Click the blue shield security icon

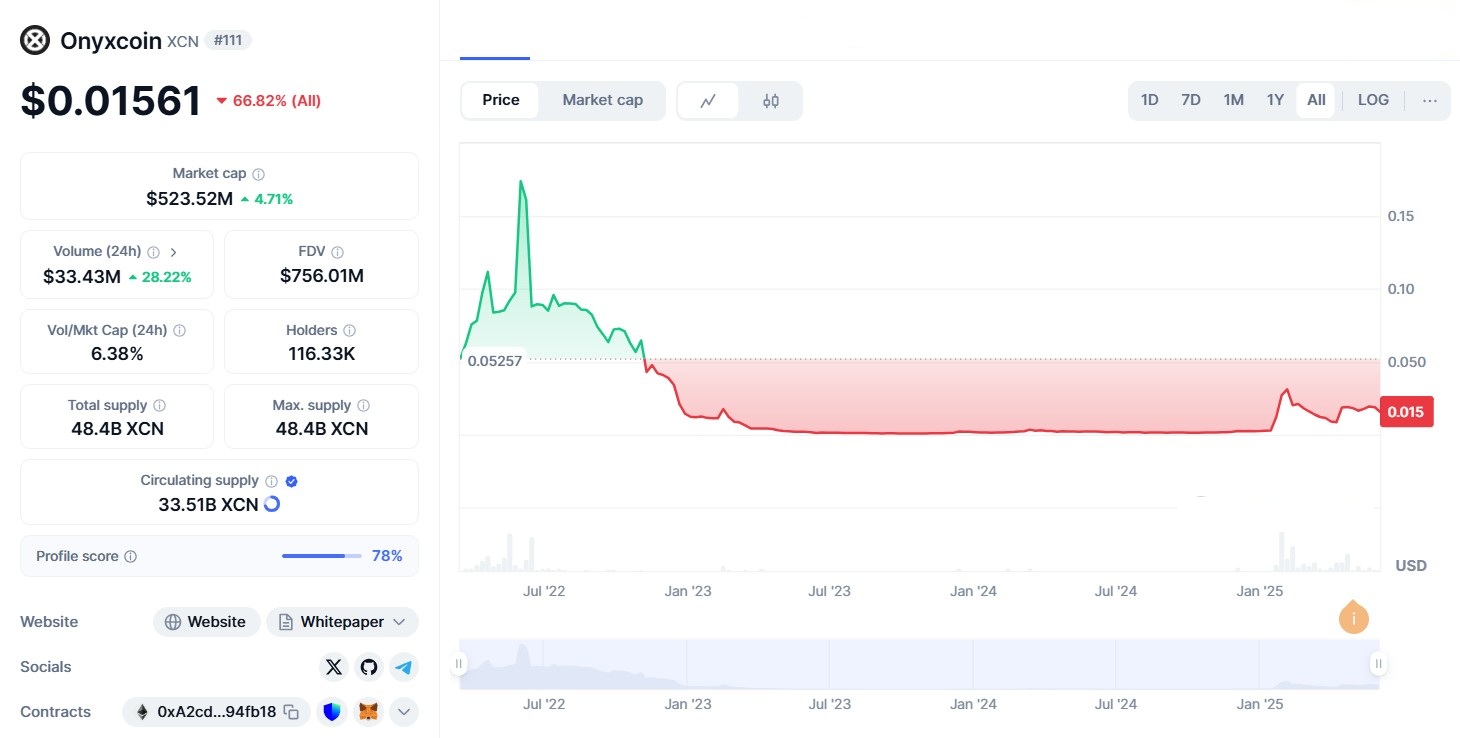[x=332, y=712]
